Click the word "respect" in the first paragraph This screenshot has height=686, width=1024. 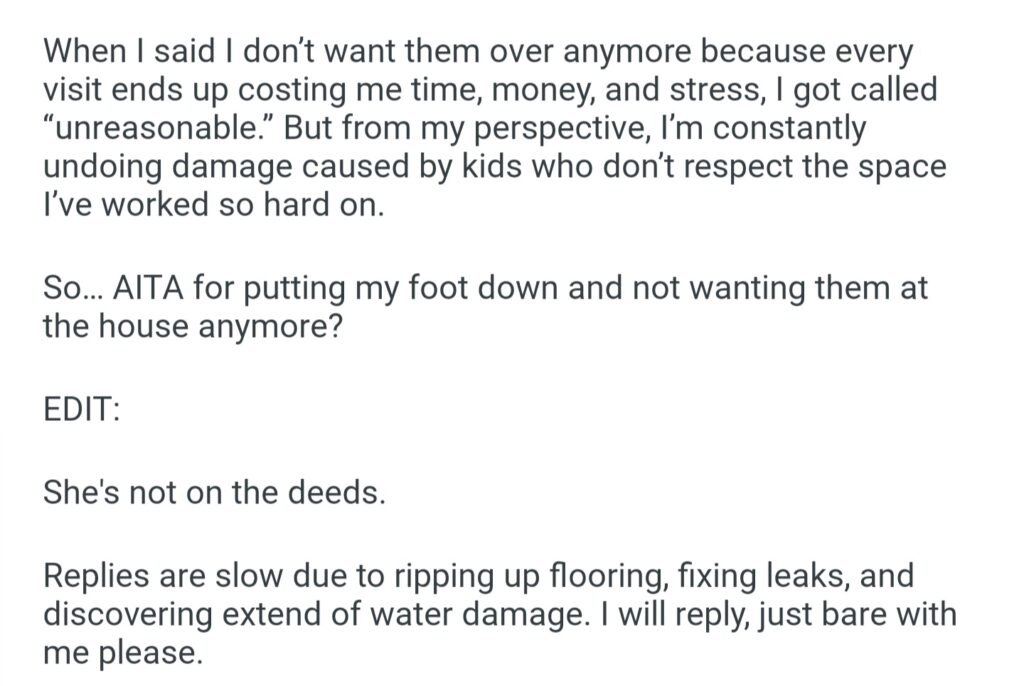[768, 167]
